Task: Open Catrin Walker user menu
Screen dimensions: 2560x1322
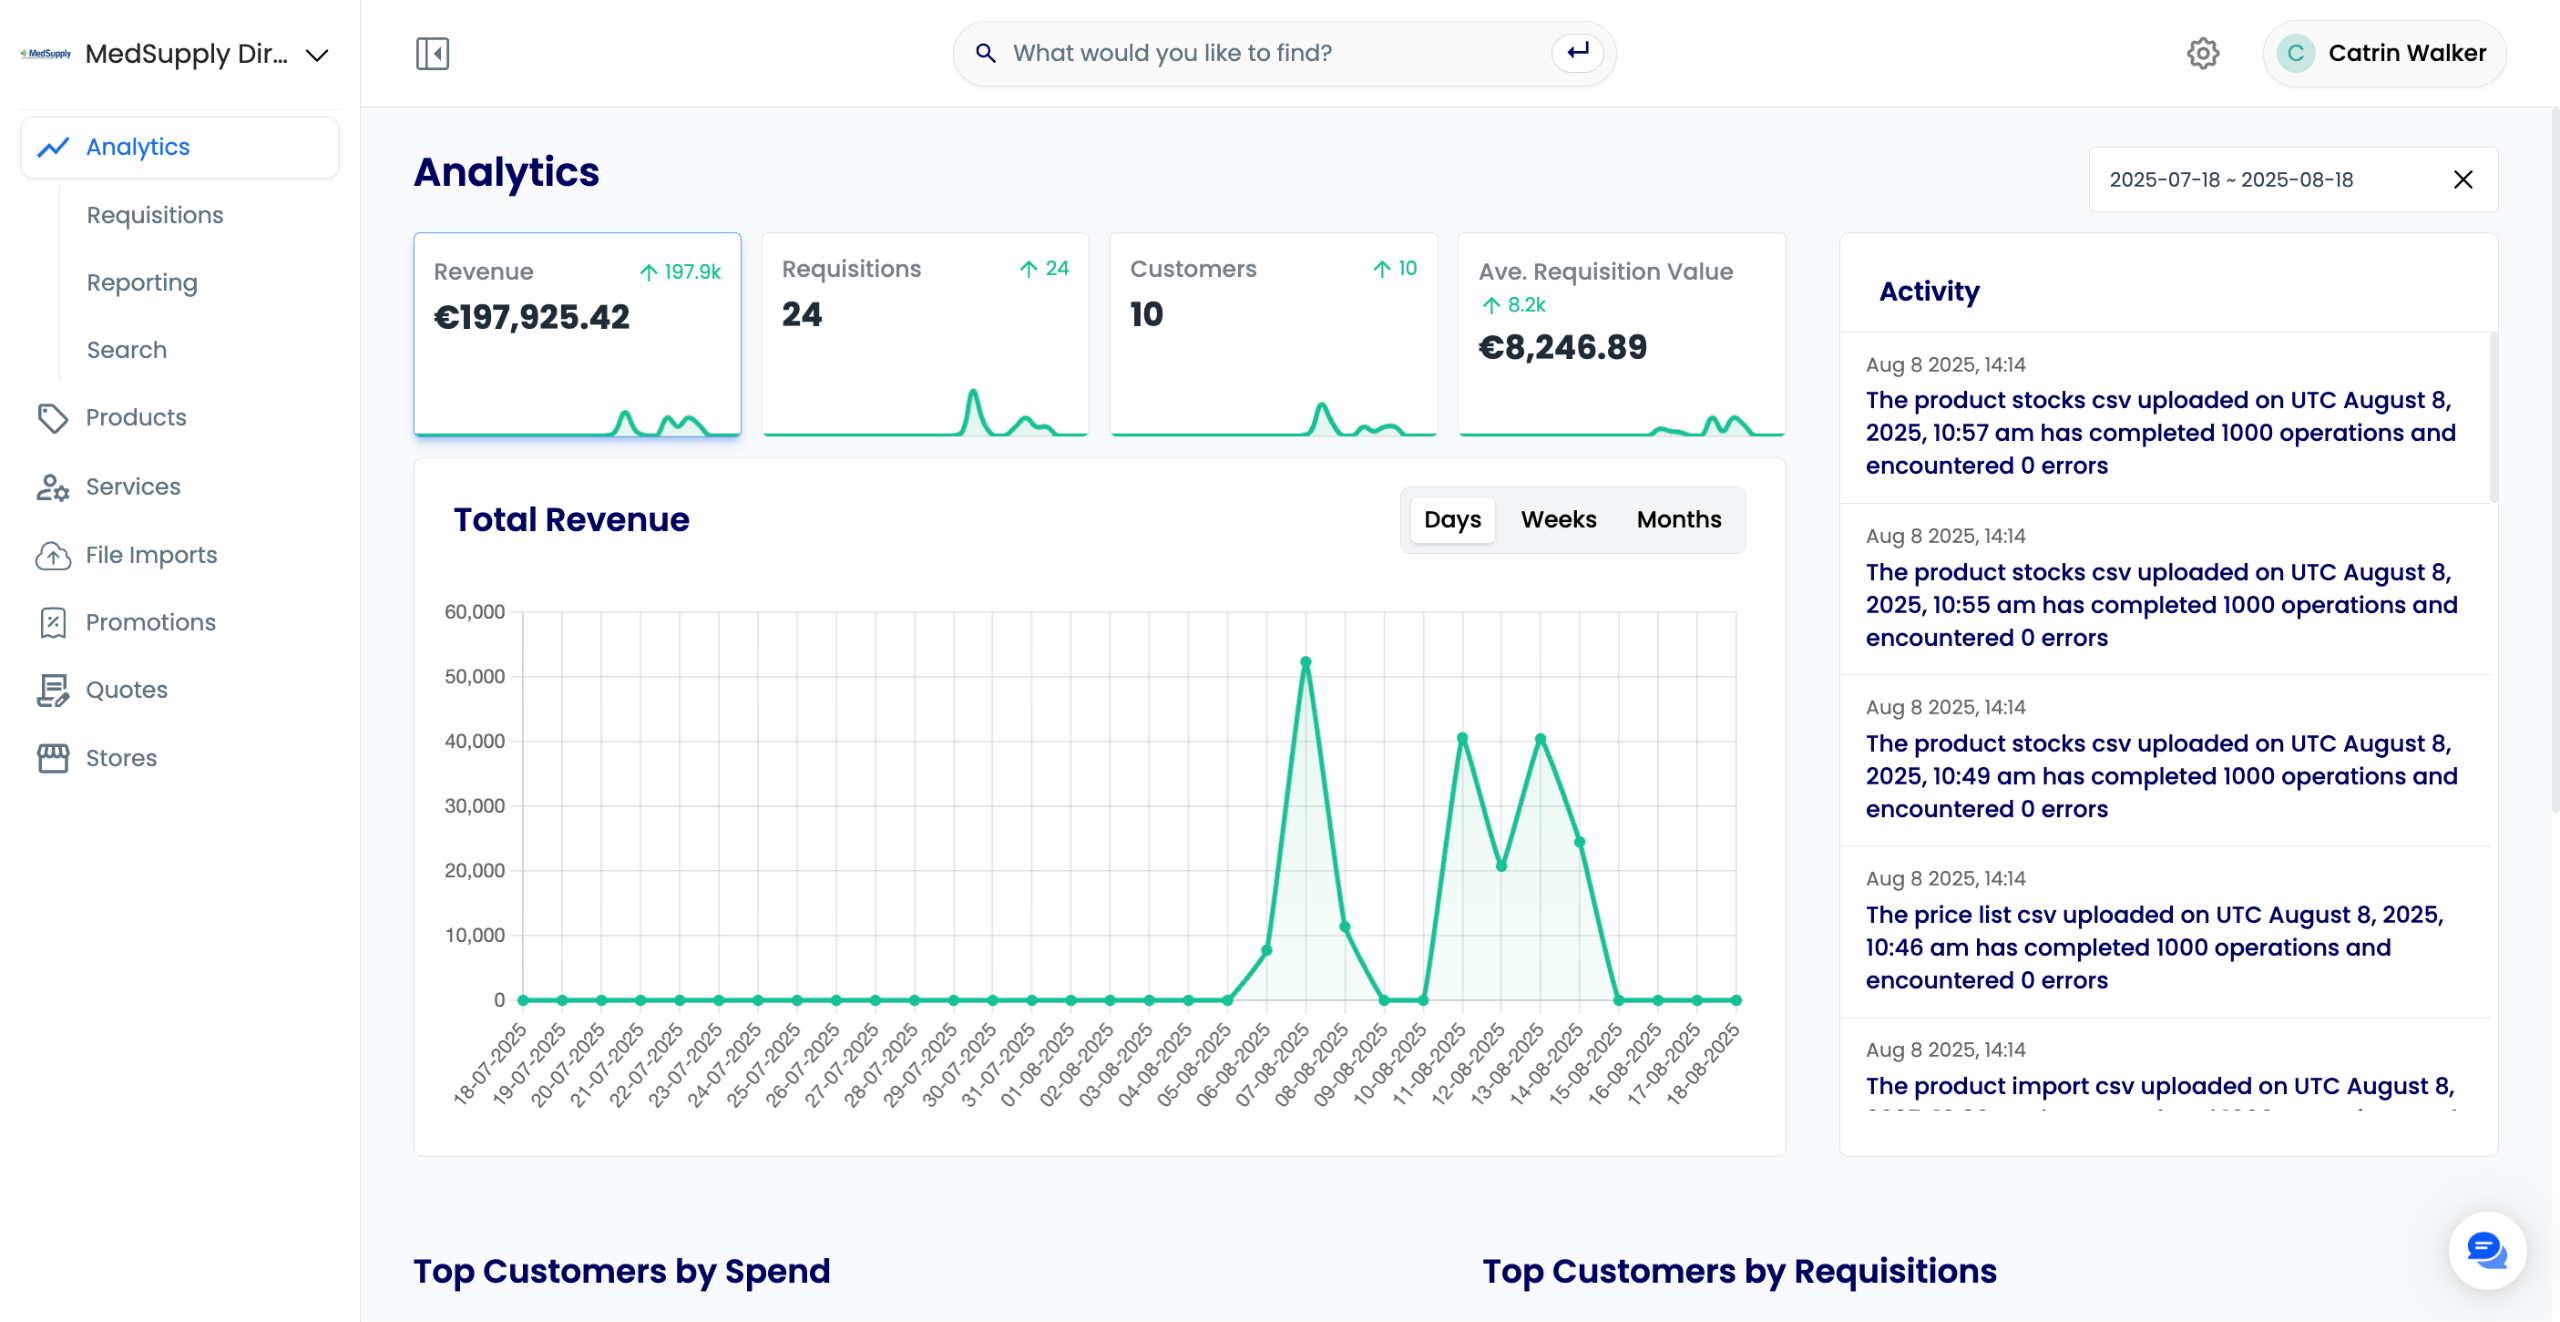Action: 2384,53
